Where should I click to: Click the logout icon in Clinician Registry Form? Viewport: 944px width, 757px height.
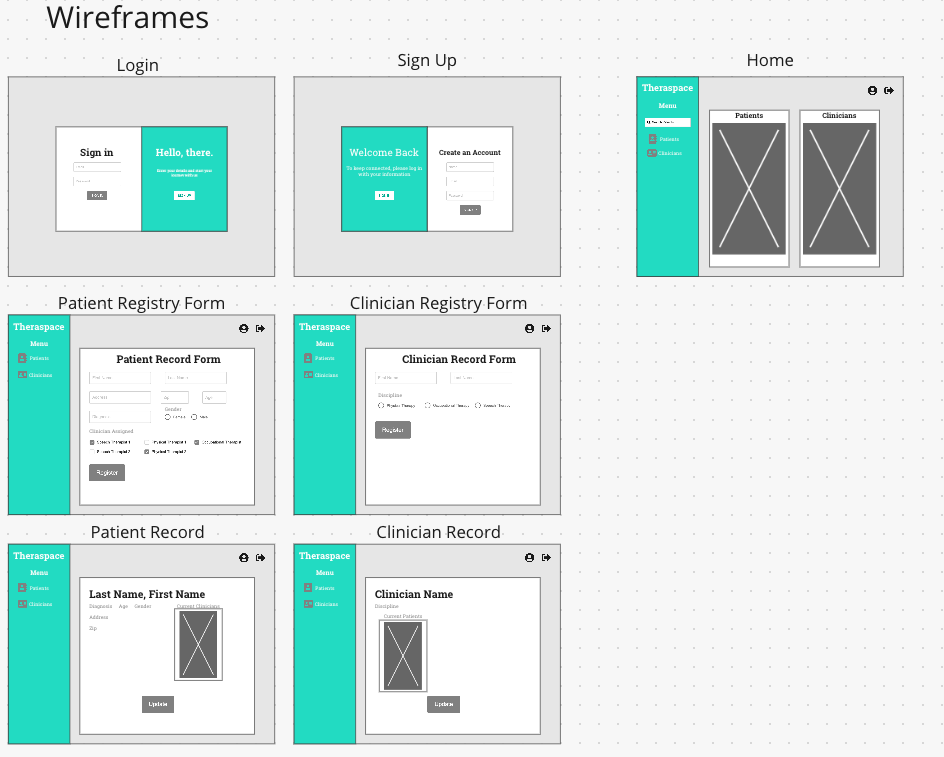point(546,328)
